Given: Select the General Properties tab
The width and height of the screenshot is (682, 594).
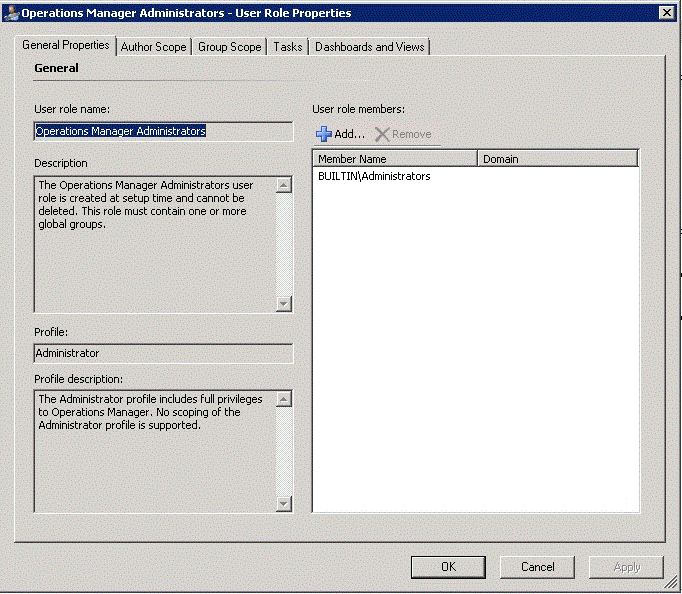Looking at the screenshot, I should [66, 45].
